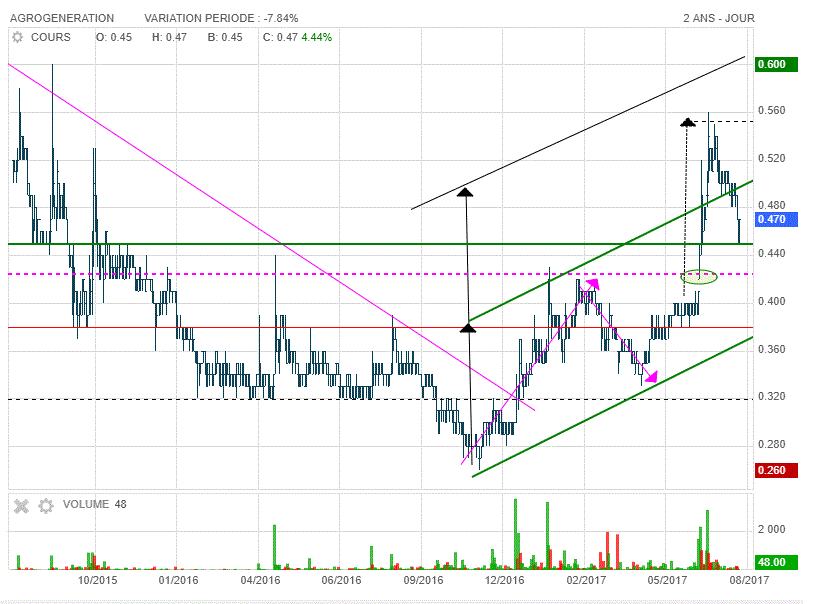The height and width of the screenshot is (604, 814).
Task: Click the 12/2016 date axis label
Action: [505, 580]
